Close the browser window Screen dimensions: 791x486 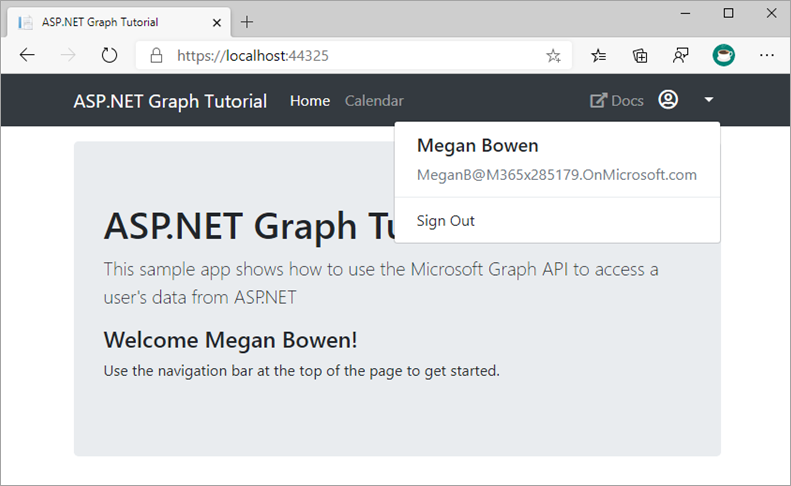click(x=771, y=13)
